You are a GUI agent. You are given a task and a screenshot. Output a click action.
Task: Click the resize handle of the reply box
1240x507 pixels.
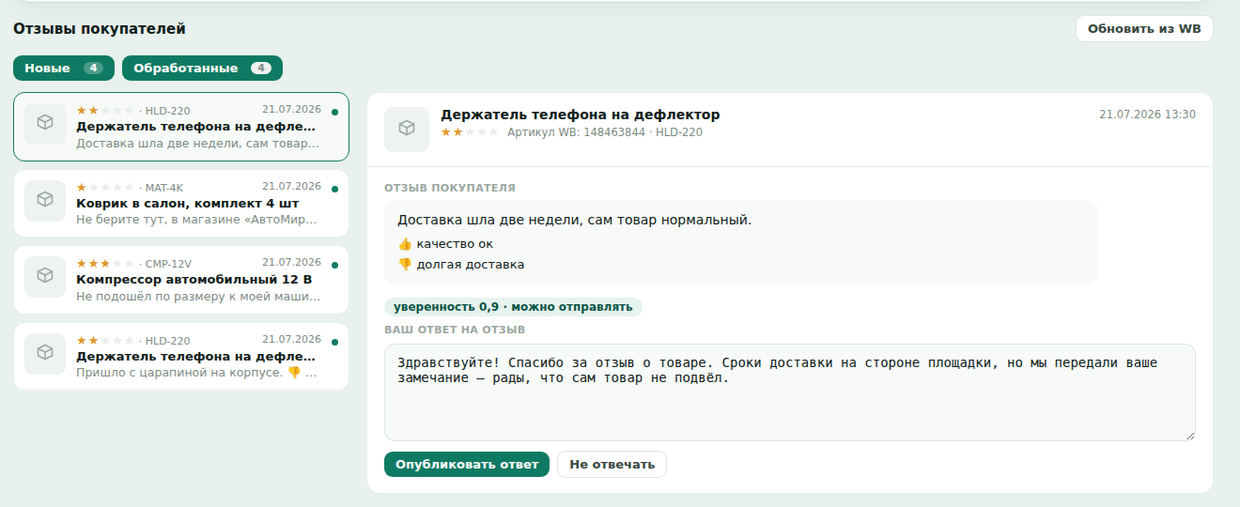coord(1190,435)
